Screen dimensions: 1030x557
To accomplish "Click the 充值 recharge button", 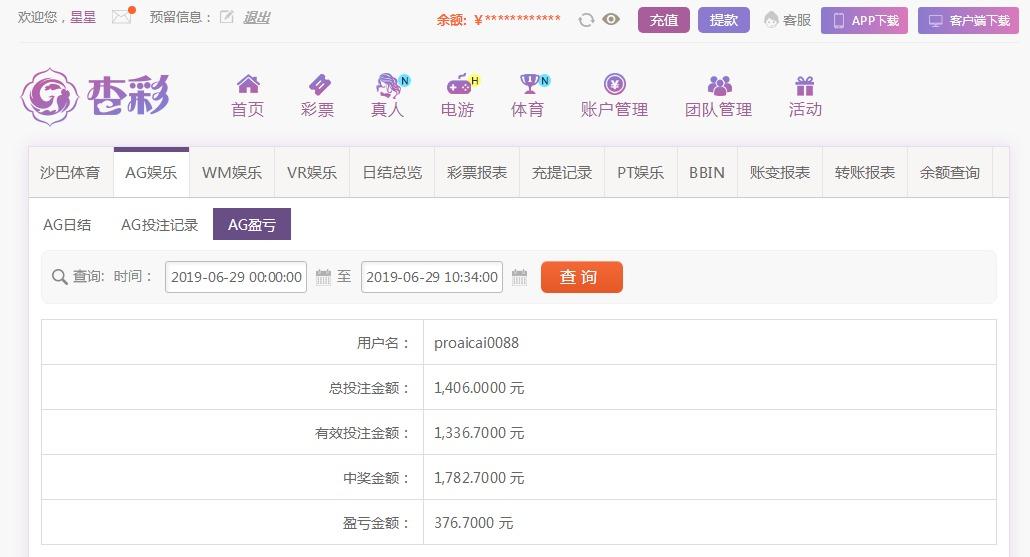I will [x=663, y=20].
